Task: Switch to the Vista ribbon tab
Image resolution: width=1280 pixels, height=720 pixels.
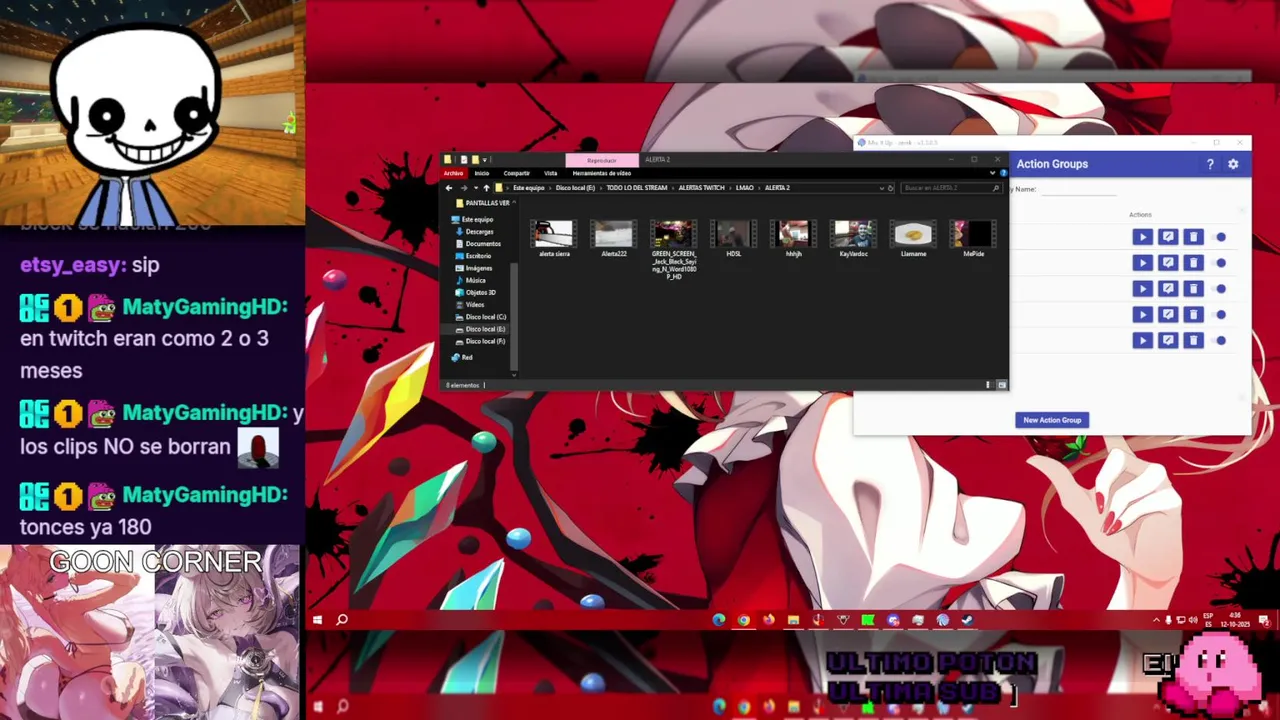Action: coord(550,173)
